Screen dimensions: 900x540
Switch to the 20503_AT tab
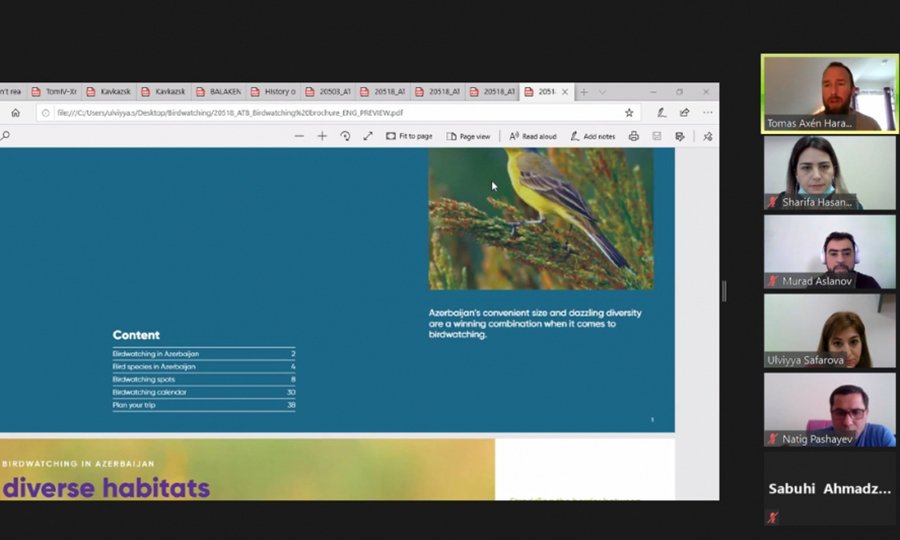[329, 92]
